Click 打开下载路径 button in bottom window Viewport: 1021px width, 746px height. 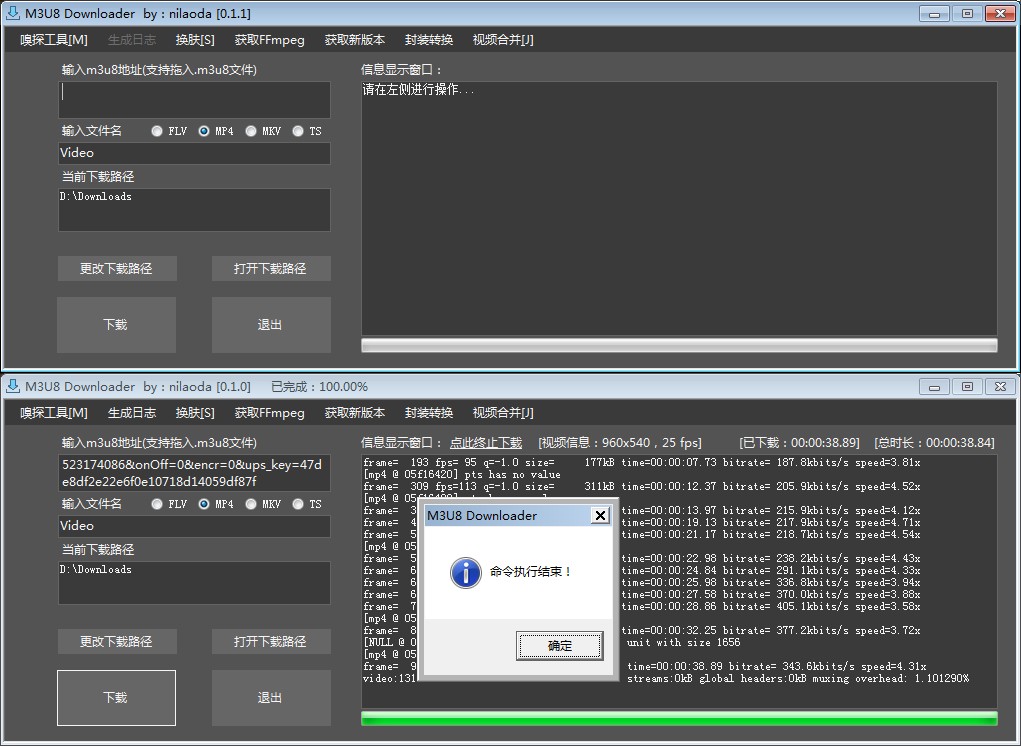[270, 642]
